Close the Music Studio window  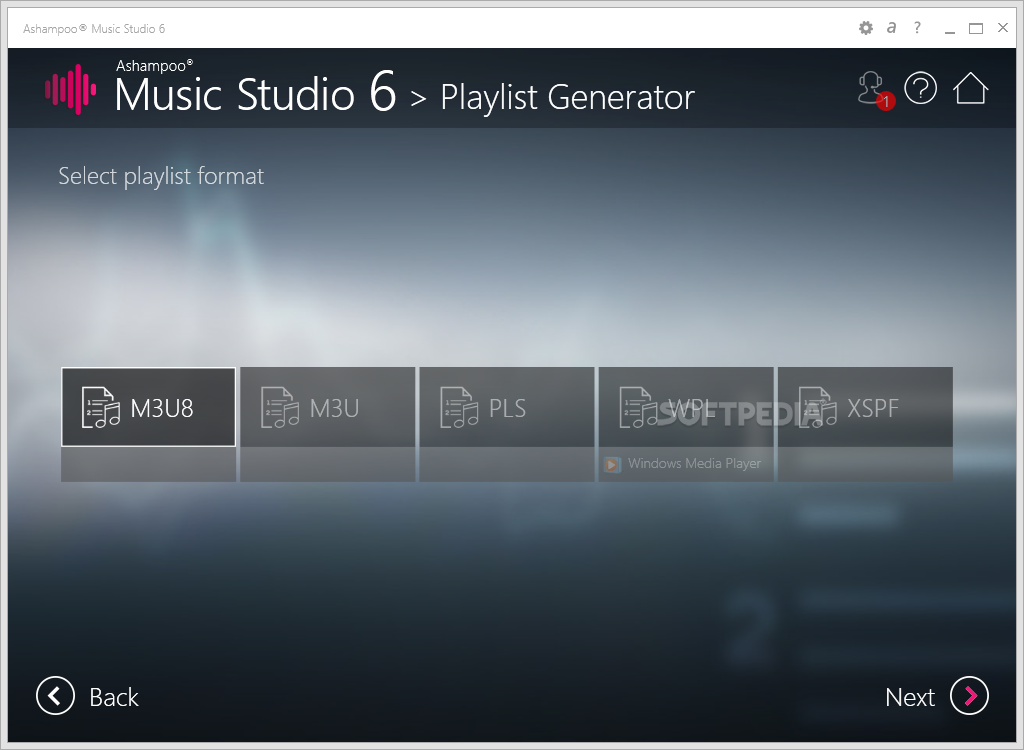click(1003, 27)
